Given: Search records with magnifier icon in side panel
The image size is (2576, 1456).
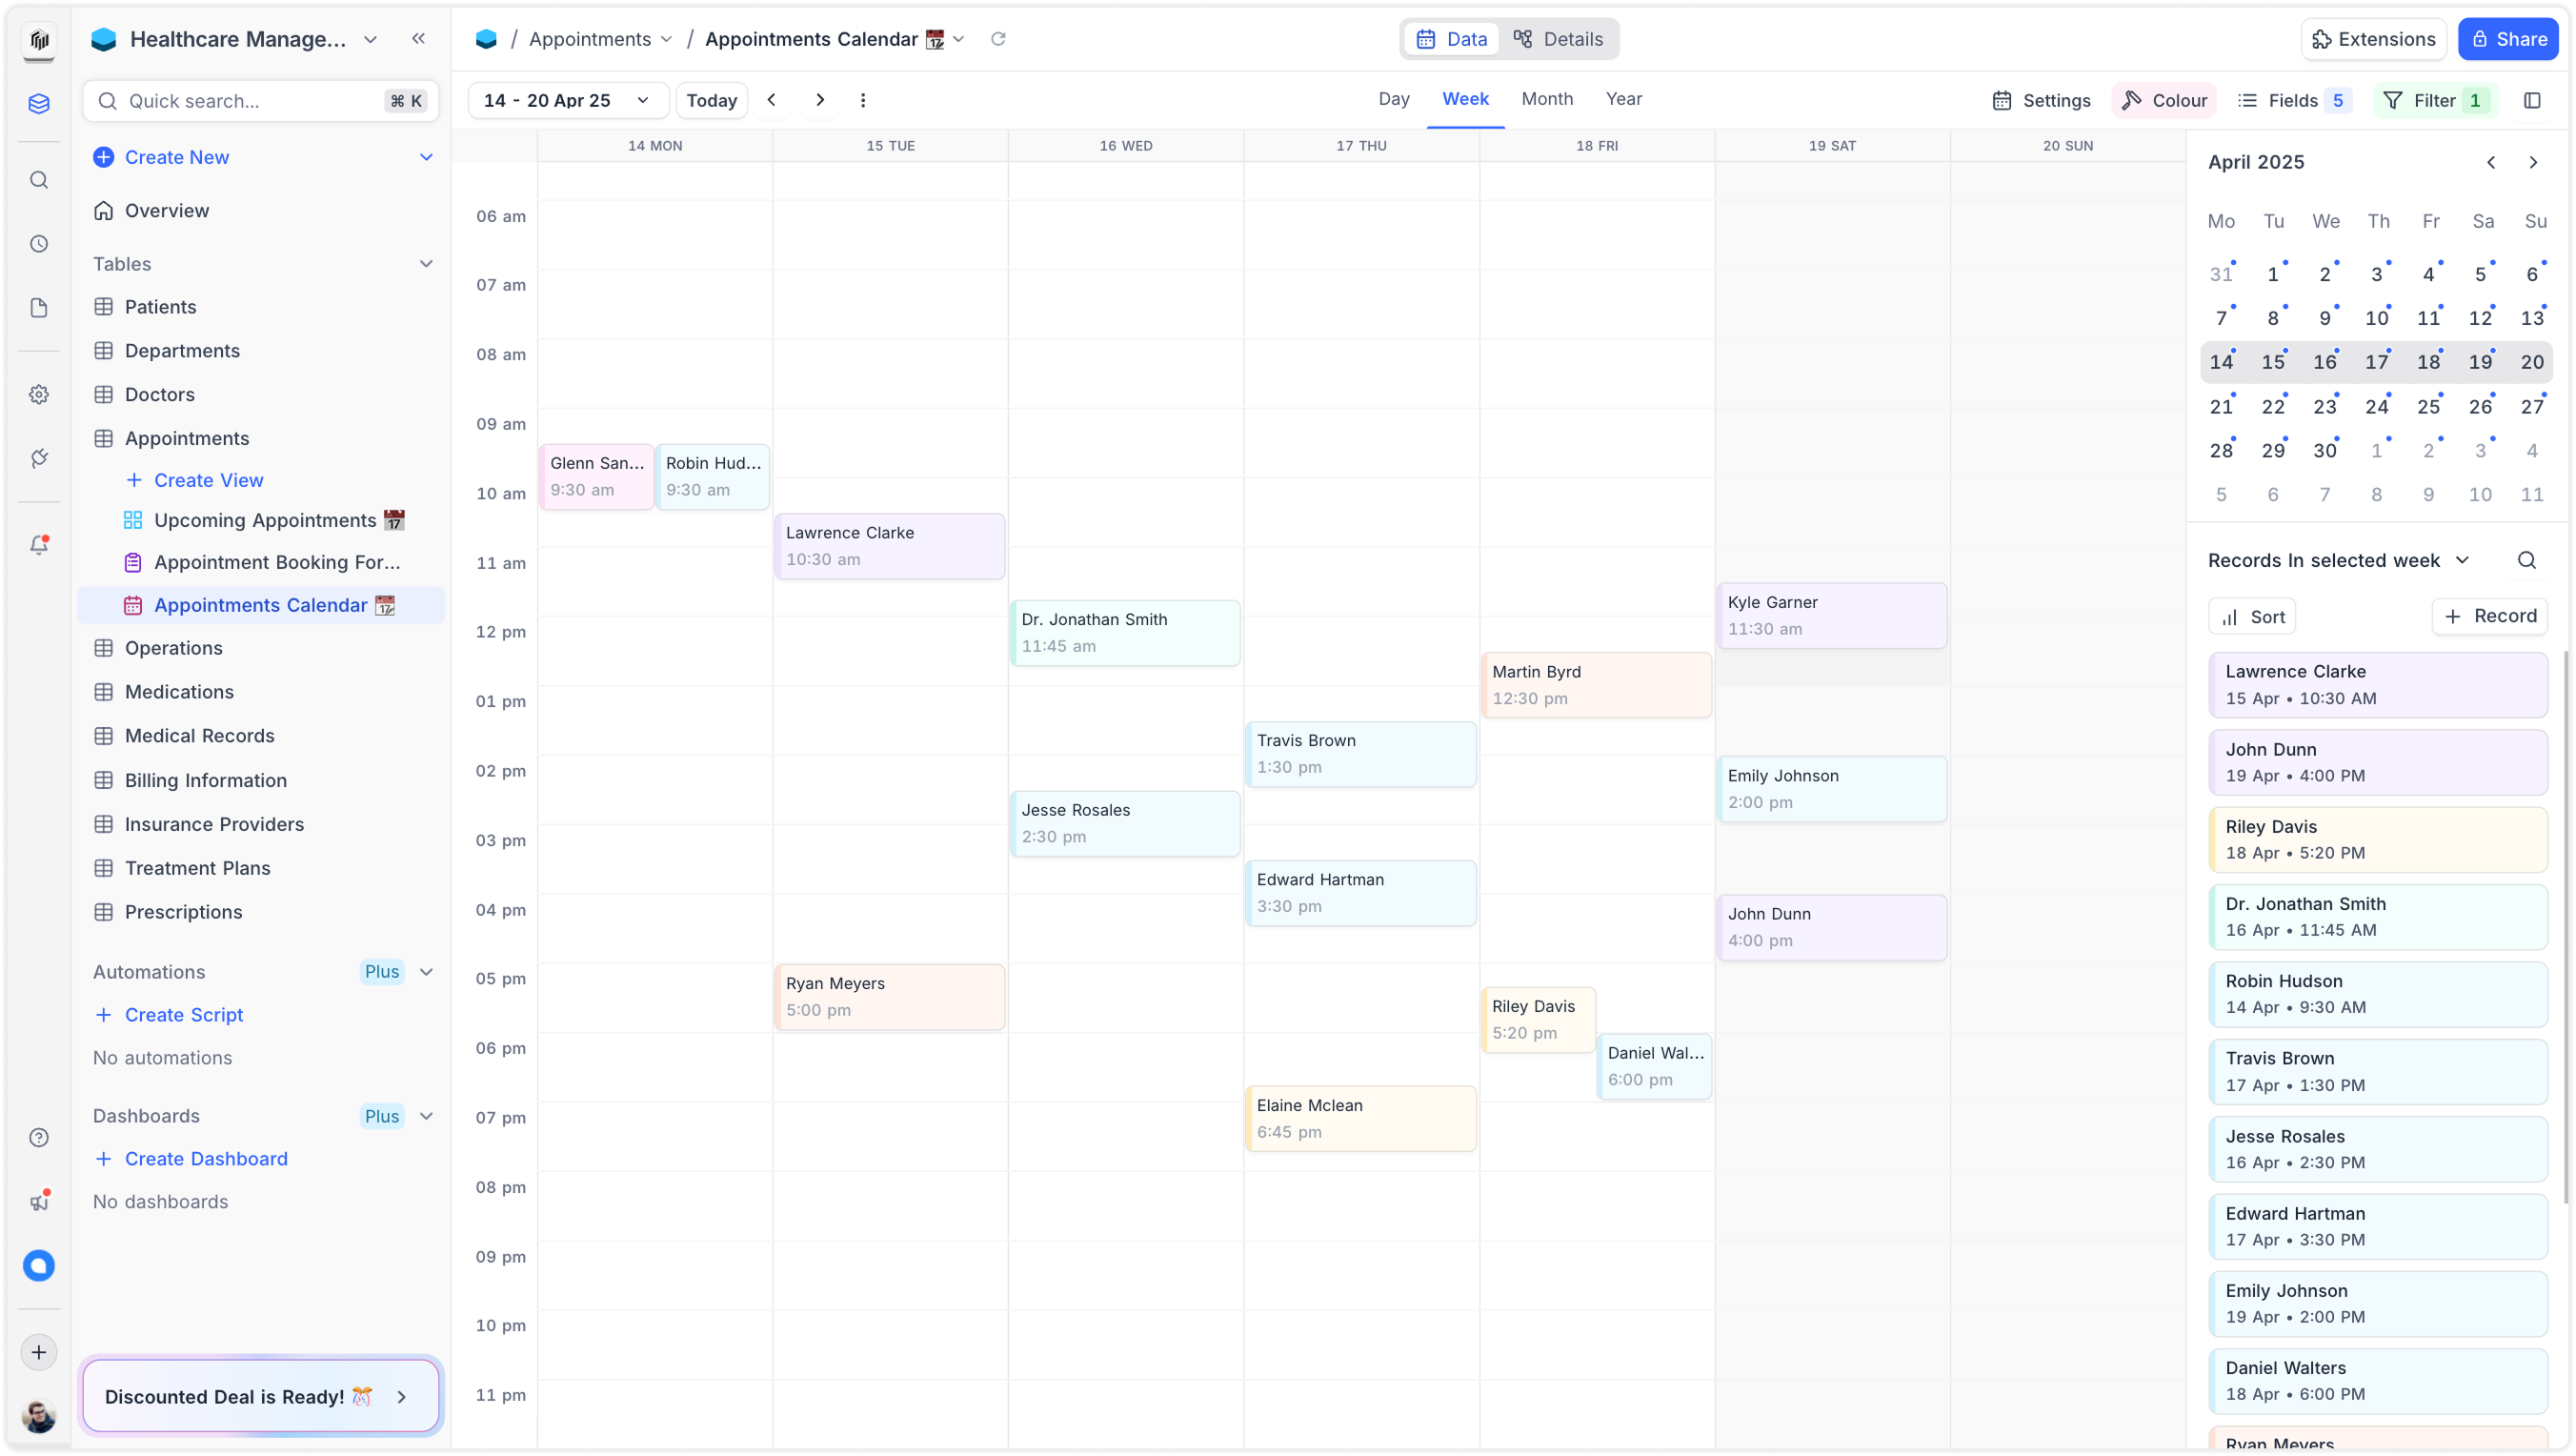Looking at the screenshot, I should [2526, 560].
